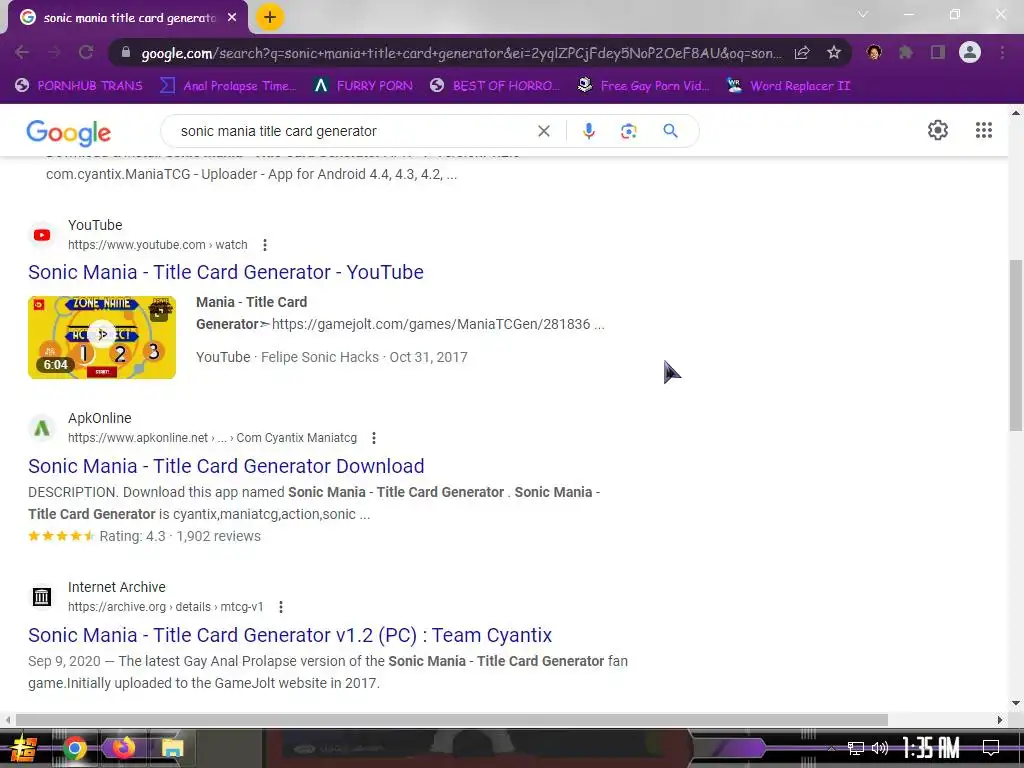Open the Chrome profile avatar
The image size is (1024, 768).
click(x=970, y=52)
